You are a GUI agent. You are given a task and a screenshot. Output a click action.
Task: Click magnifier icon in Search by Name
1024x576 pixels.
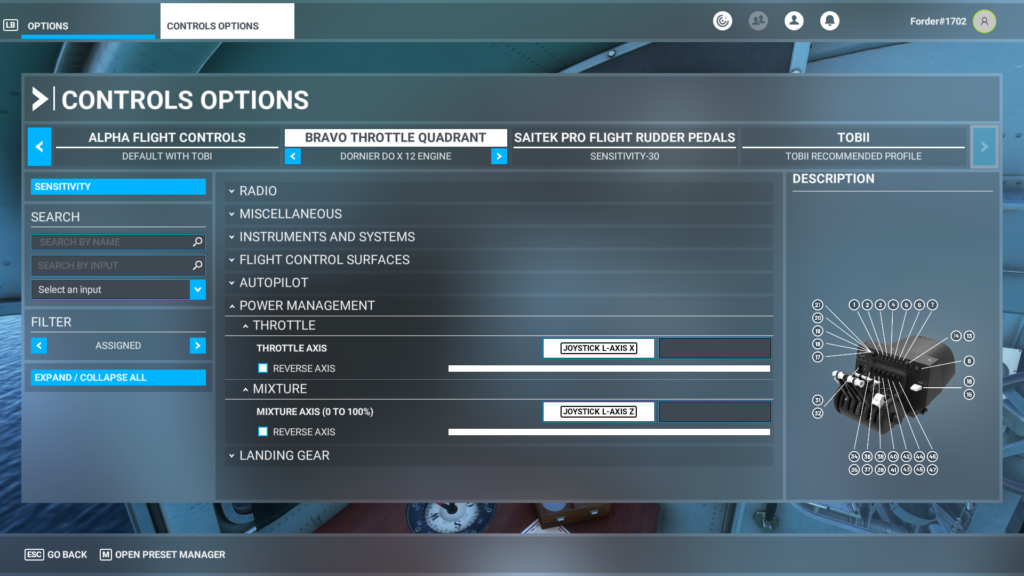click(x=197, y=242)
